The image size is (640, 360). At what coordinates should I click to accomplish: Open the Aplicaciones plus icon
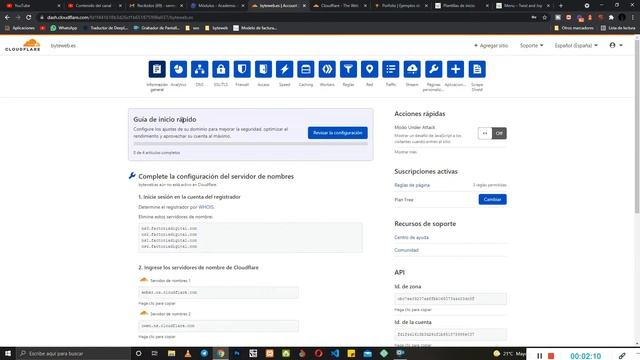(455, 69)
